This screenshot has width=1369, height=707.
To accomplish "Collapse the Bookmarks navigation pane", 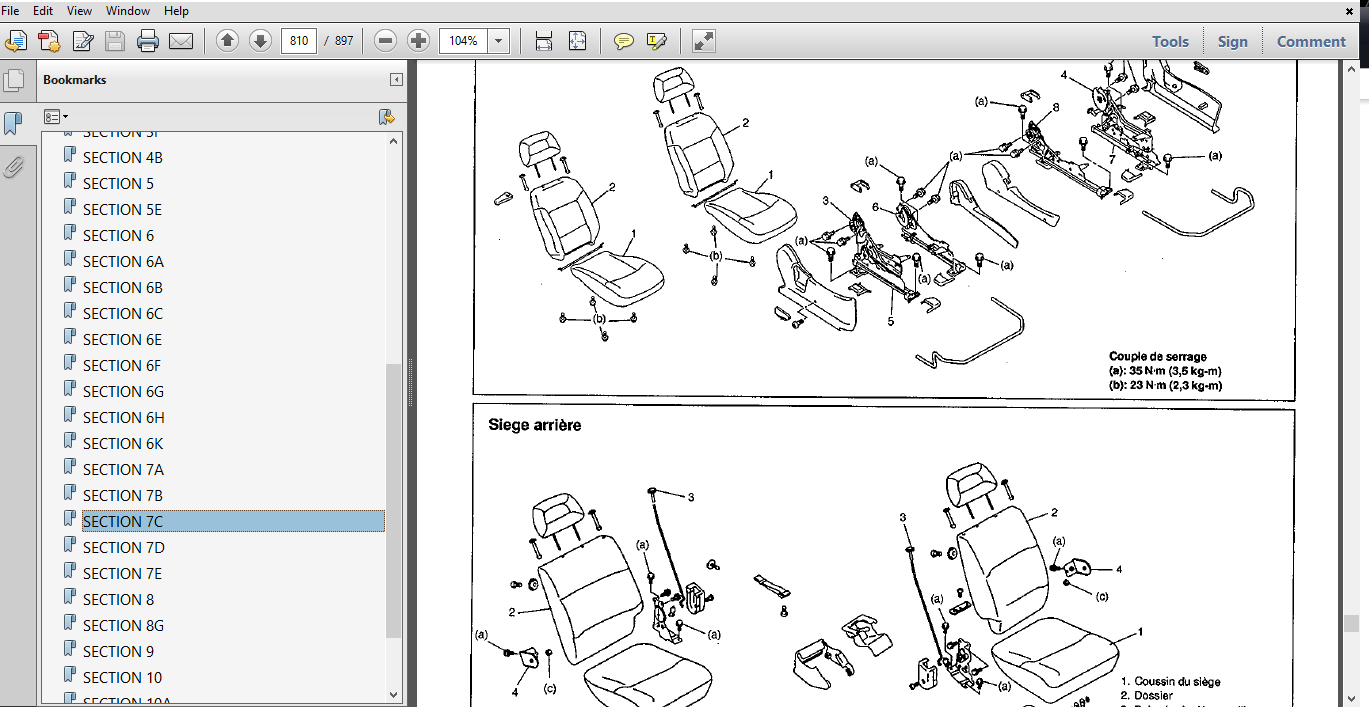I will click(396, 79).
